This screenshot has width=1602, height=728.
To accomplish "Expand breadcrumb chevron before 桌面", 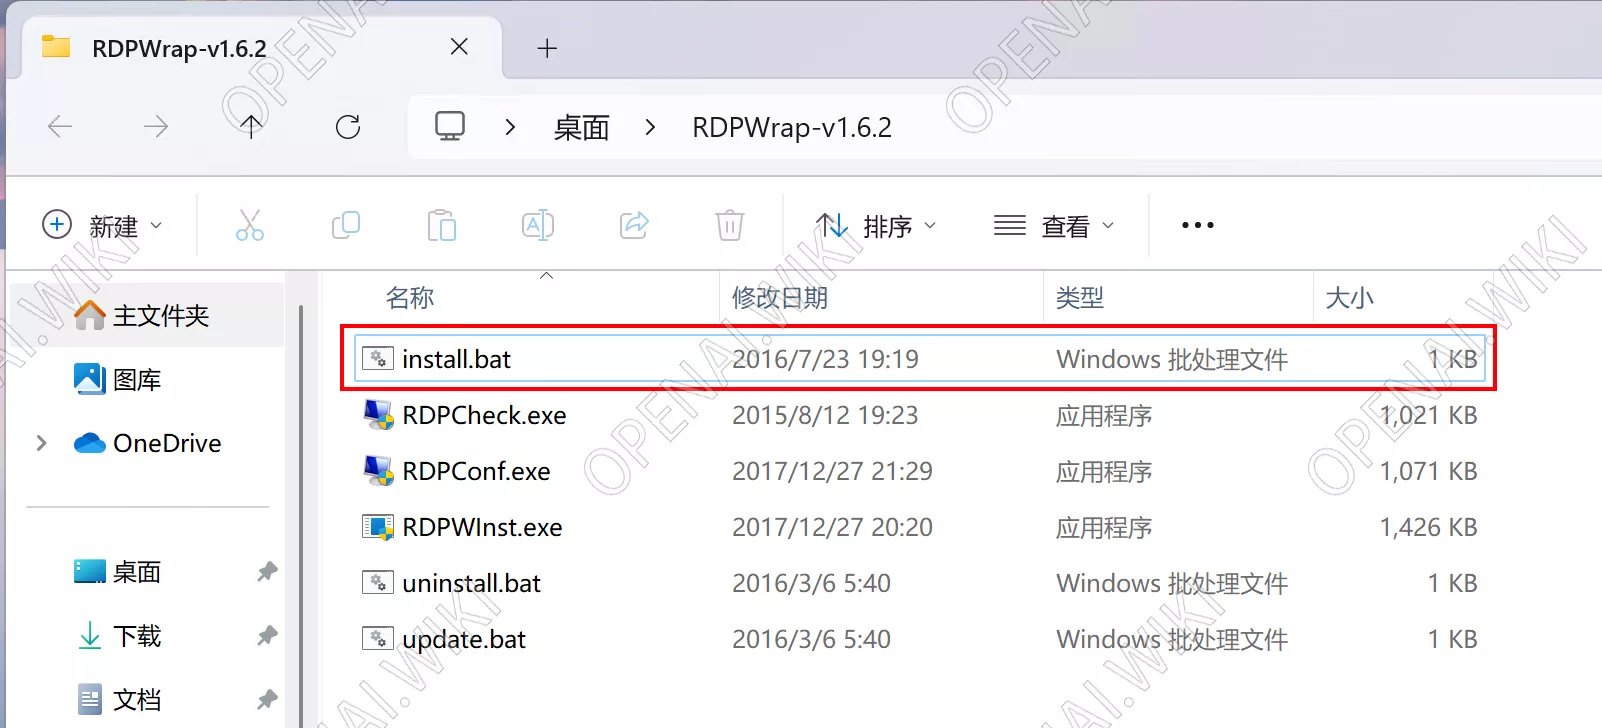I will 510,127.
